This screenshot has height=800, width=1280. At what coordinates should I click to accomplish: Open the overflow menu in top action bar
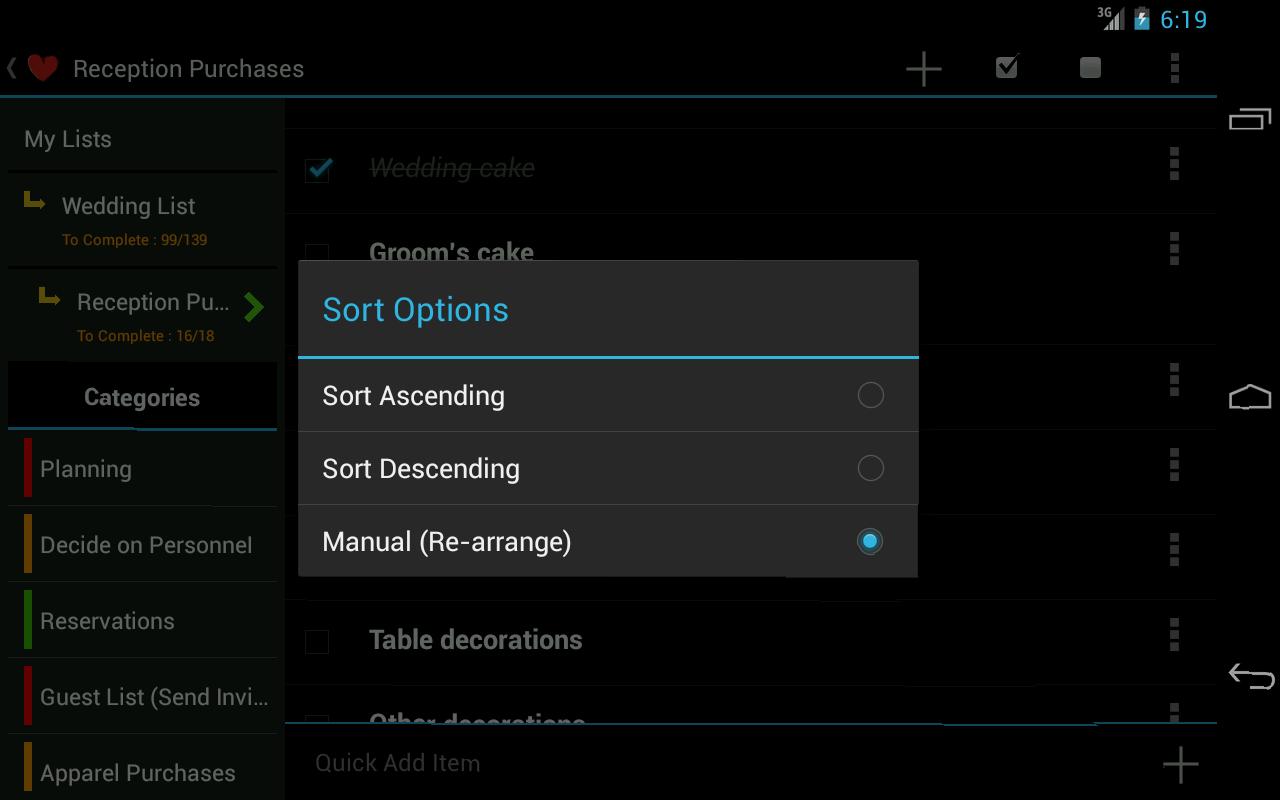coord(1174,67)
